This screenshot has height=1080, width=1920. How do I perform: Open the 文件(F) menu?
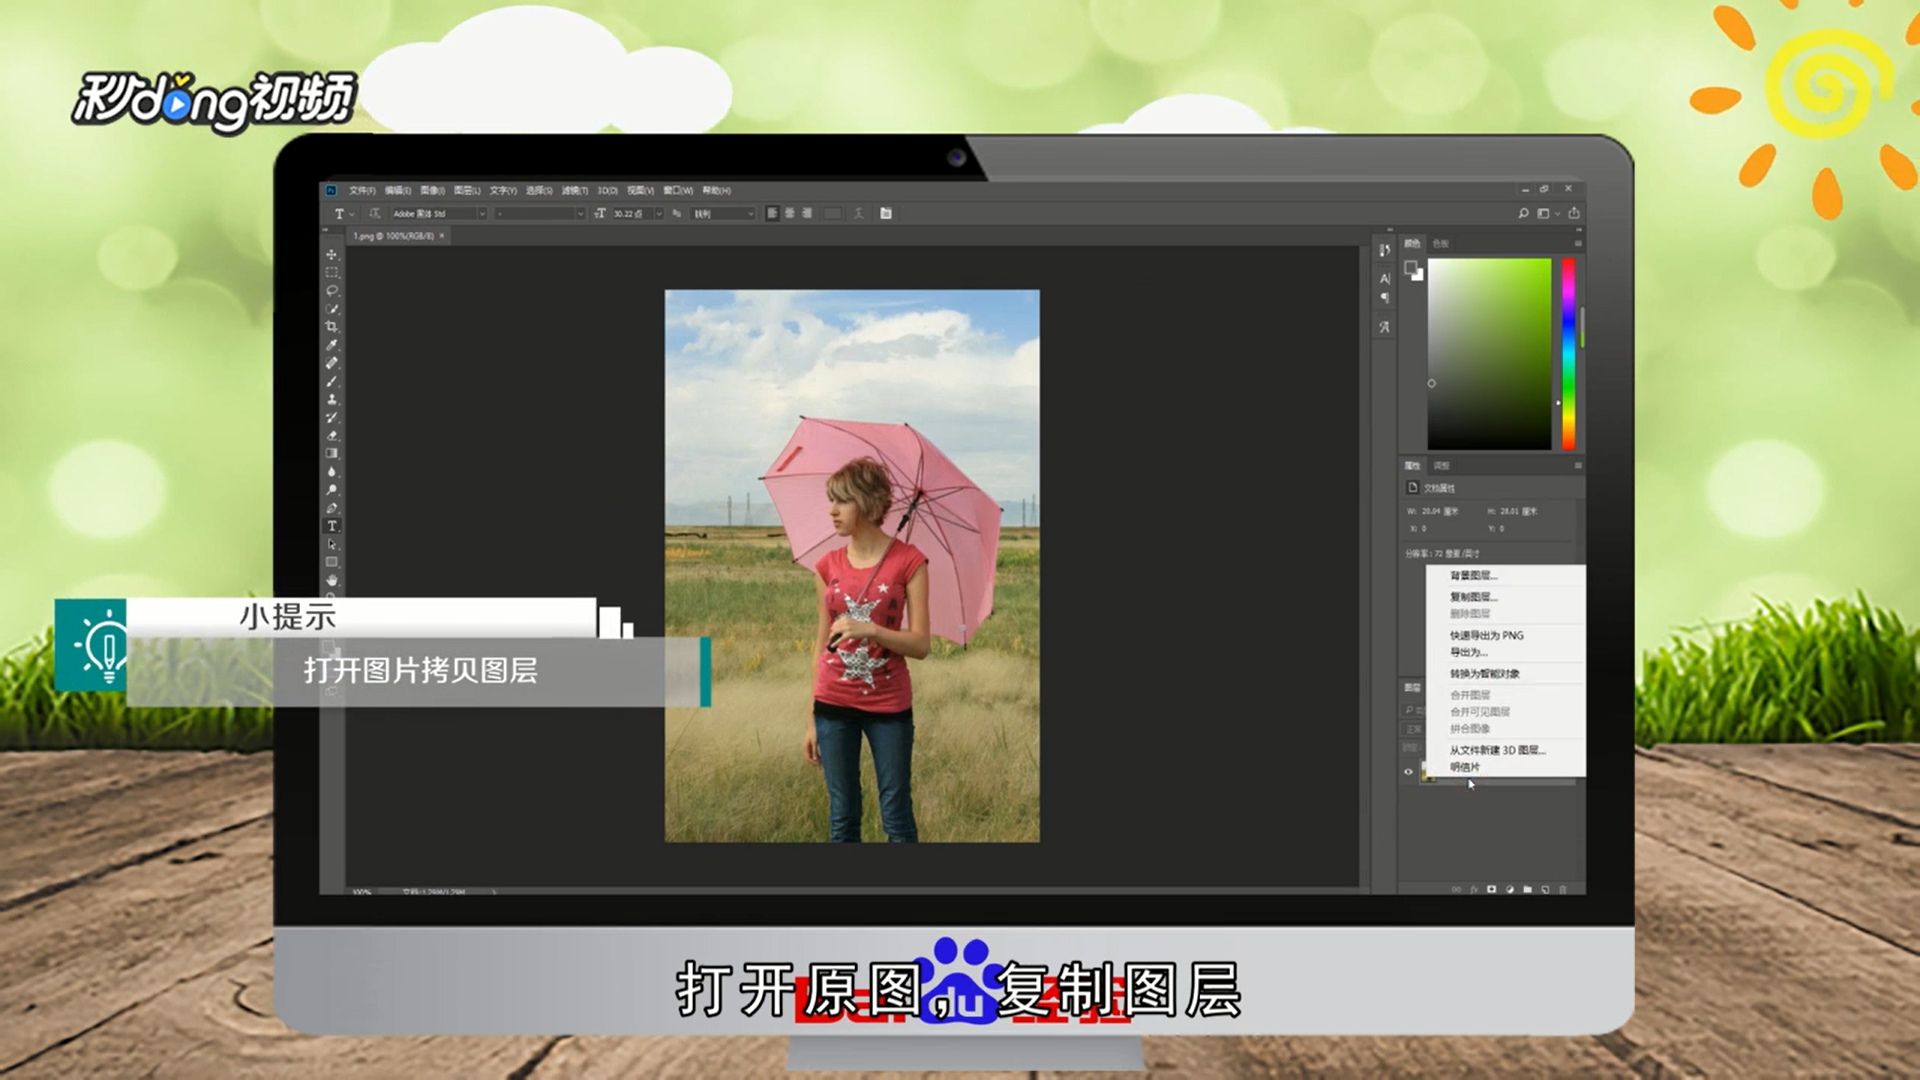pos(362,190)
